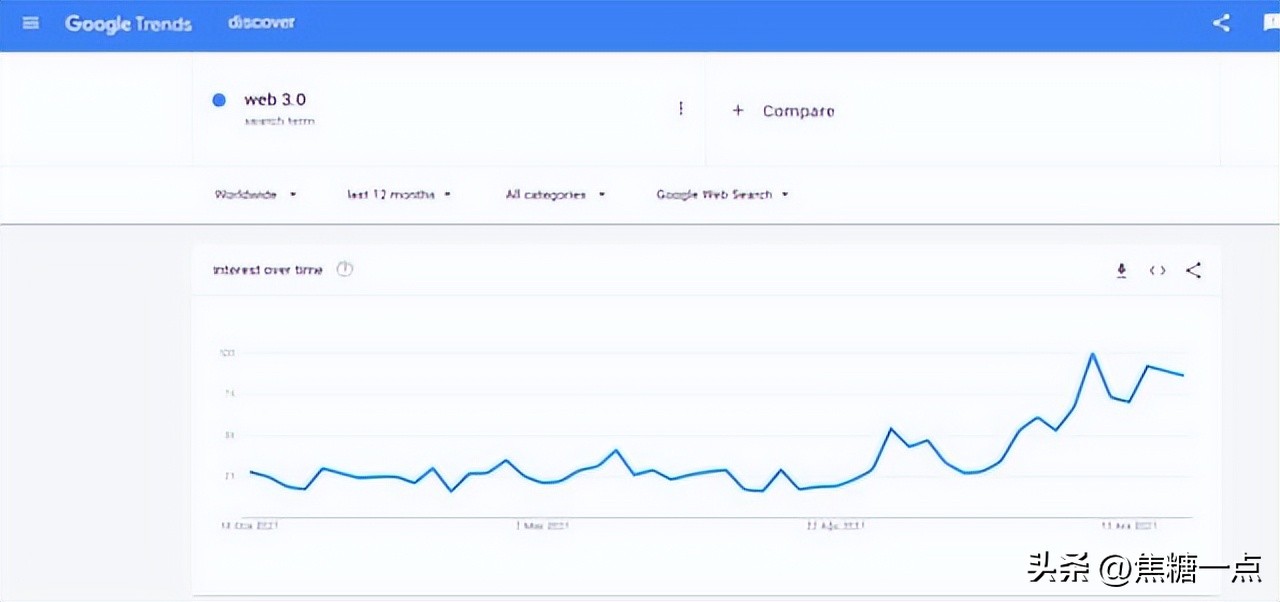This screenshot has height=602, width=1280.
Task: Click the embed code icon
Action: tap(1157, 270)
